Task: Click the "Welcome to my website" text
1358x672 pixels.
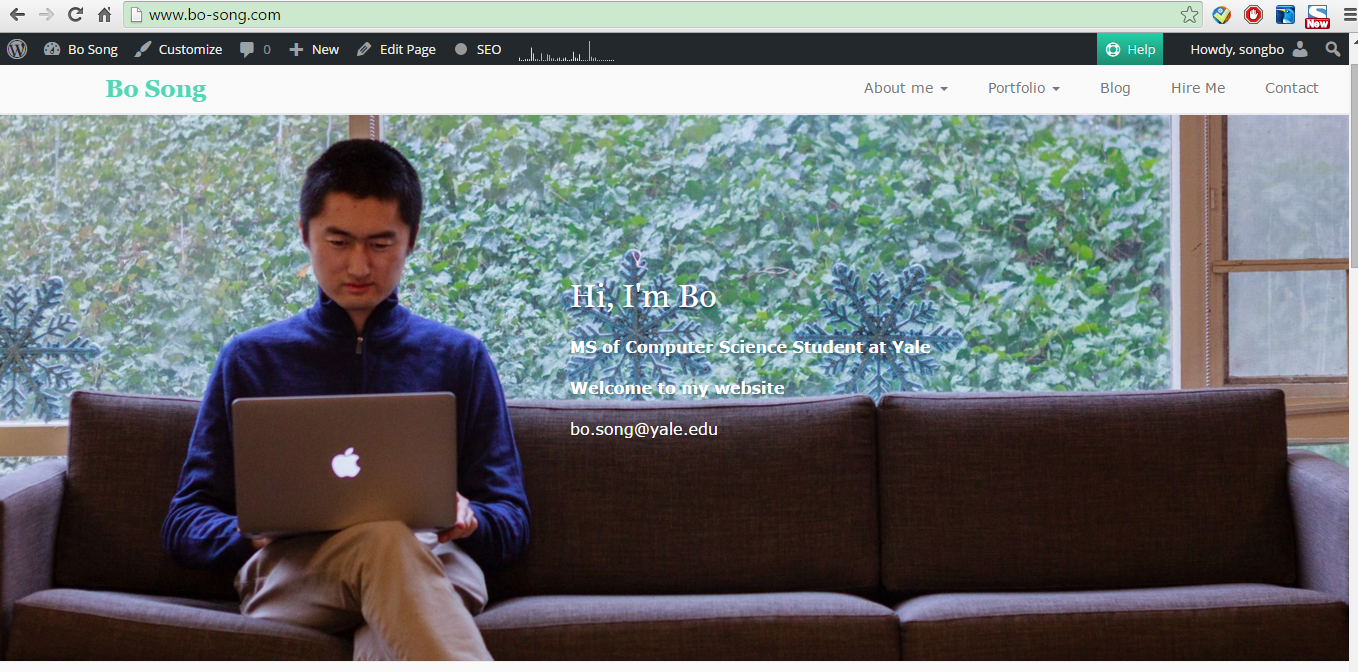Action: pyautogui.click(x=677, y=388)
